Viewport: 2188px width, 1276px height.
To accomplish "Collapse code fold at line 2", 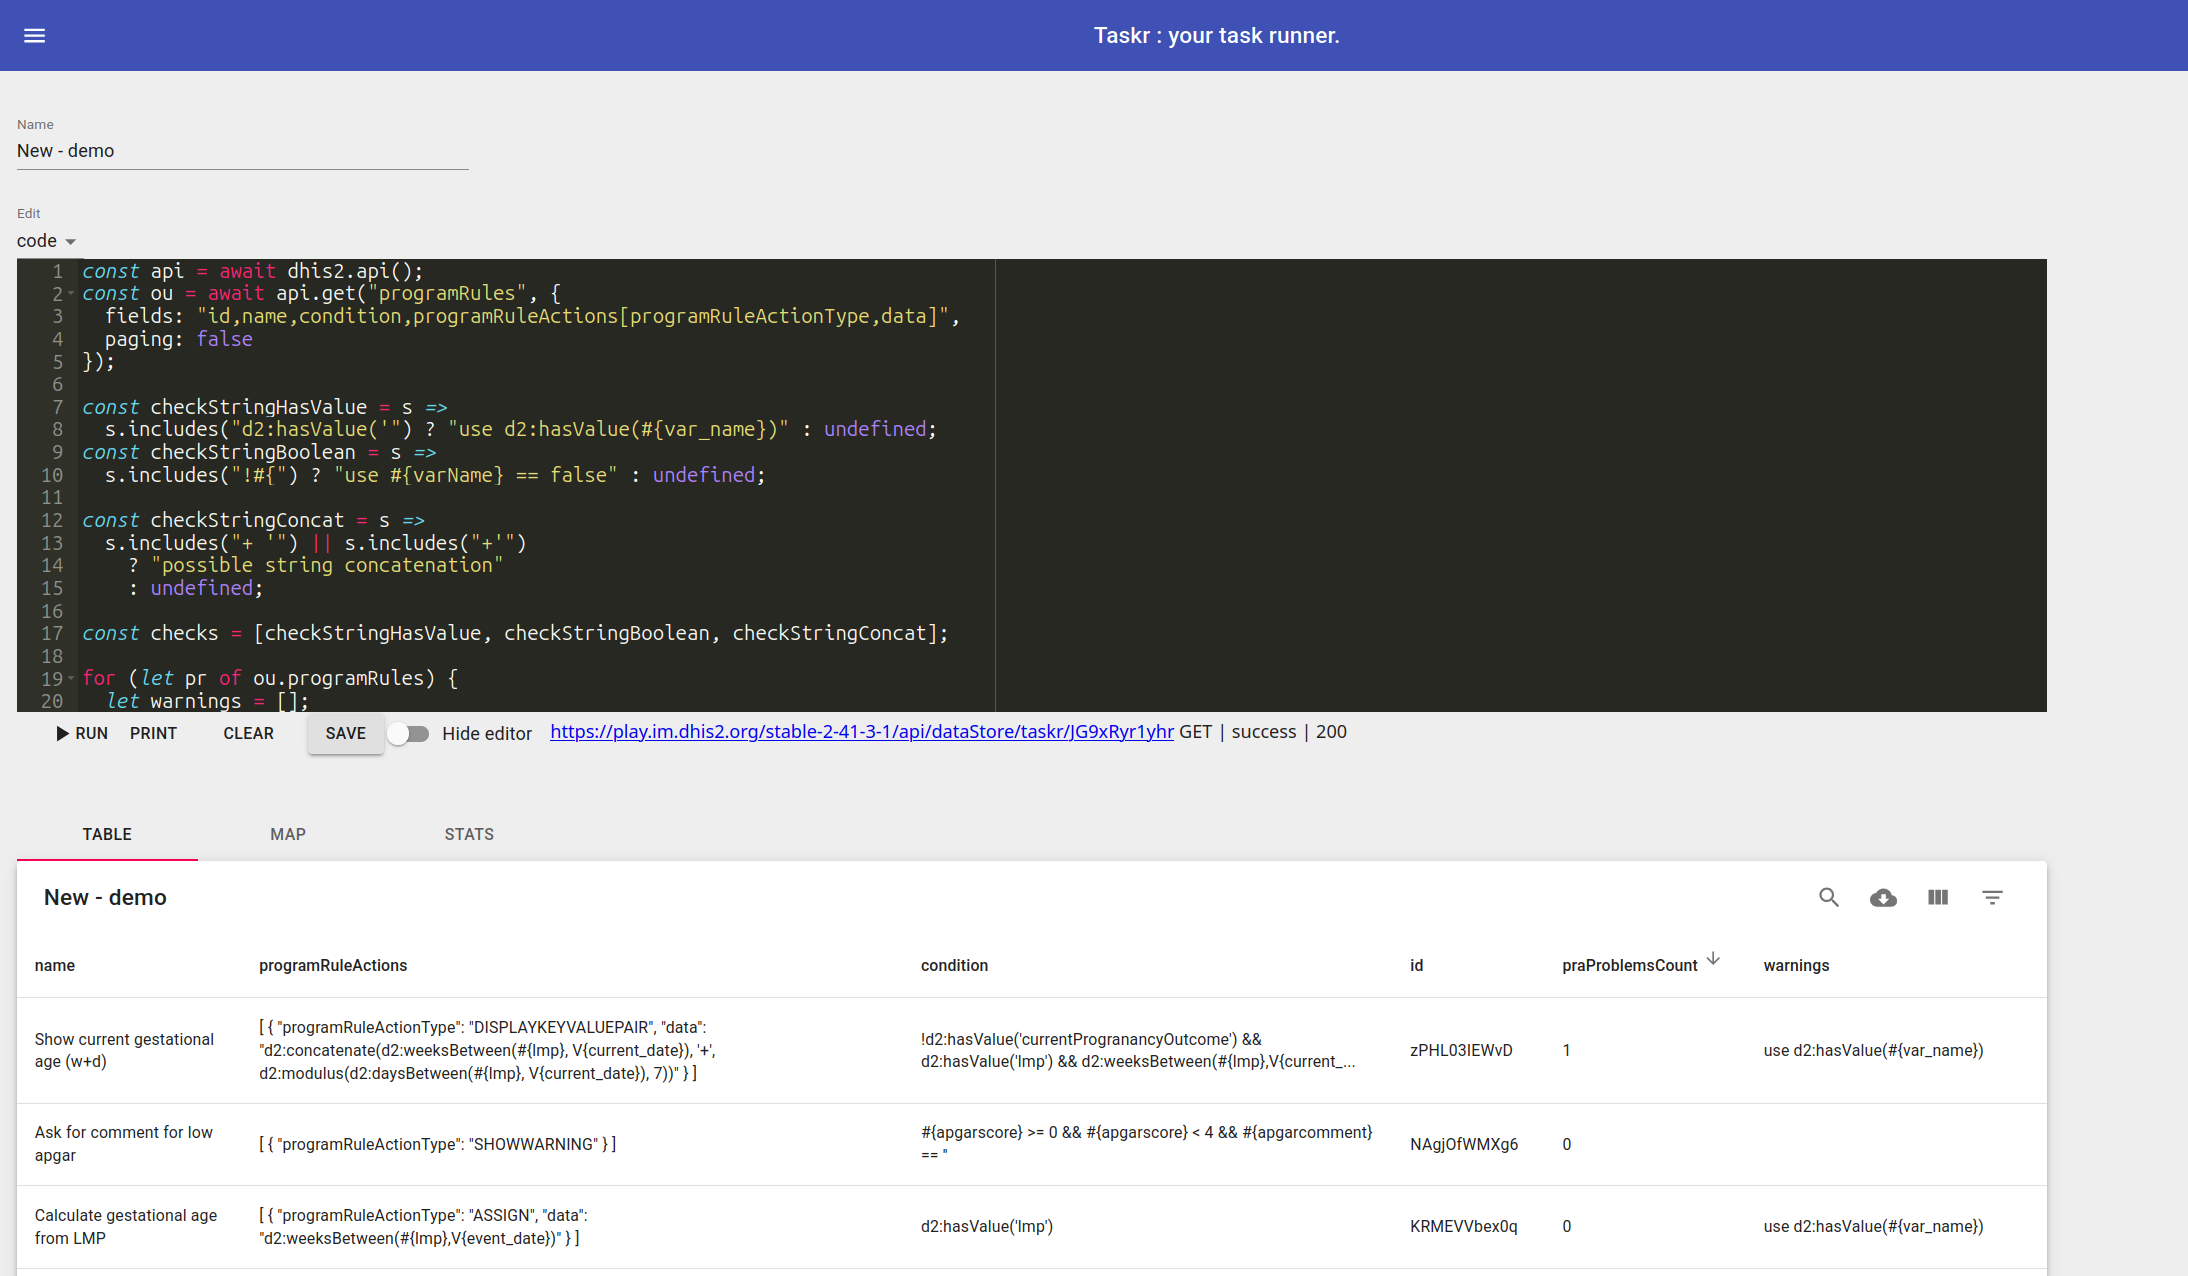I will point(71,294).
